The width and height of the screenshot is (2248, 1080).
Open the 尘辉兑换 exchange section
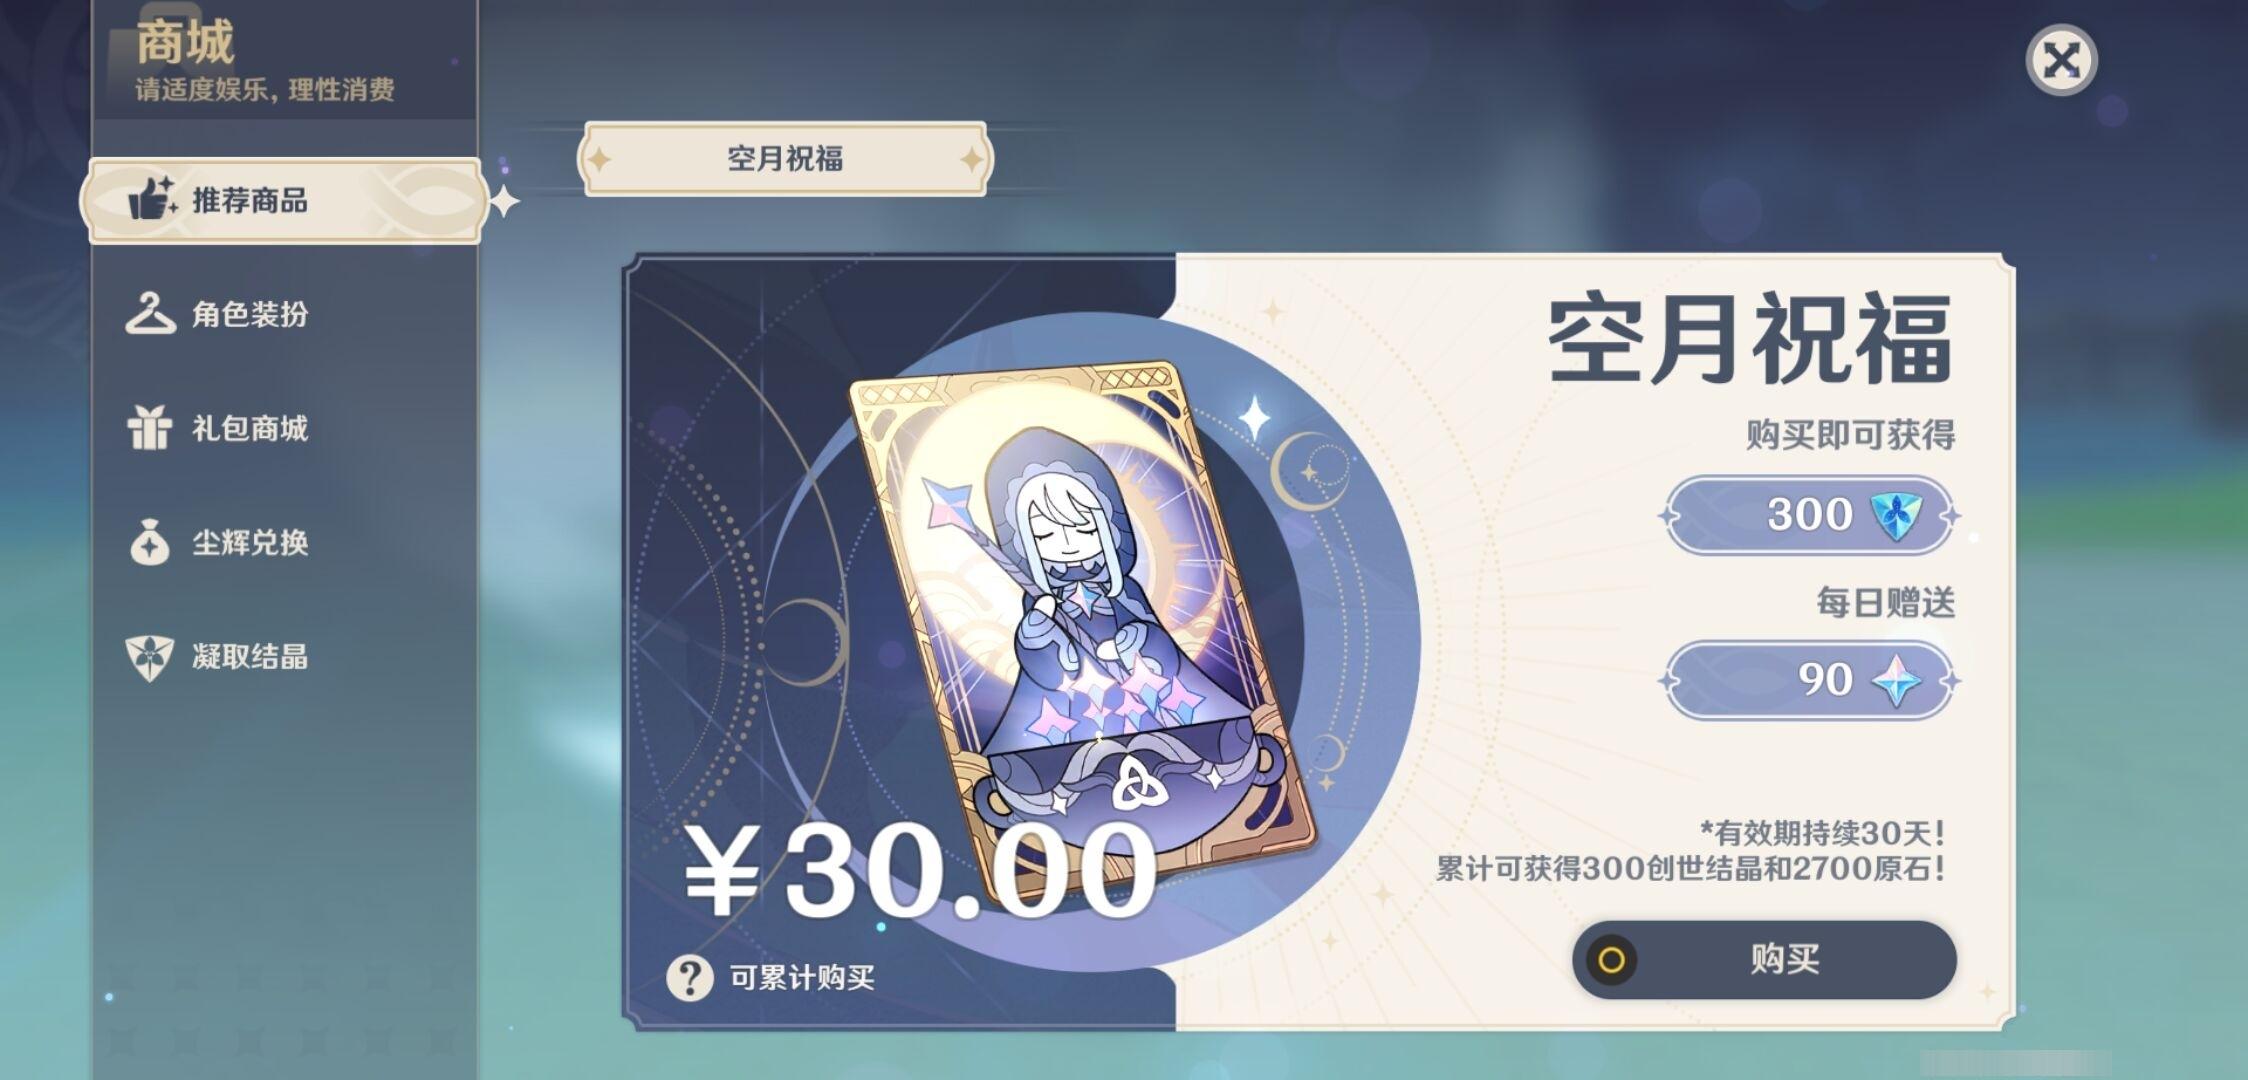285,542
